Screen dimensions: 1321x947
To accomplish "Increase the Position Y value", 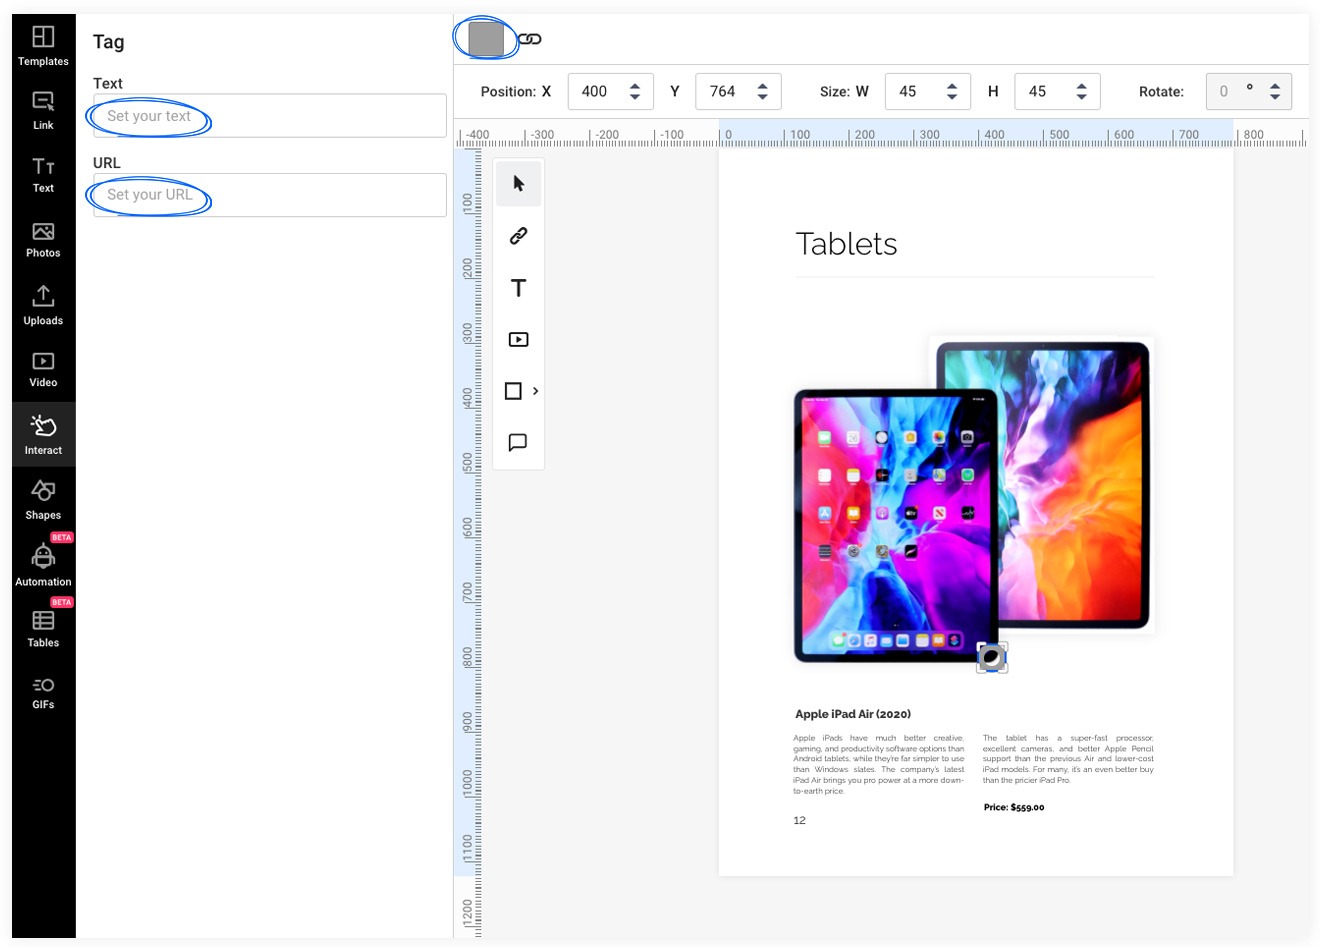I will (x=763, y=86).
